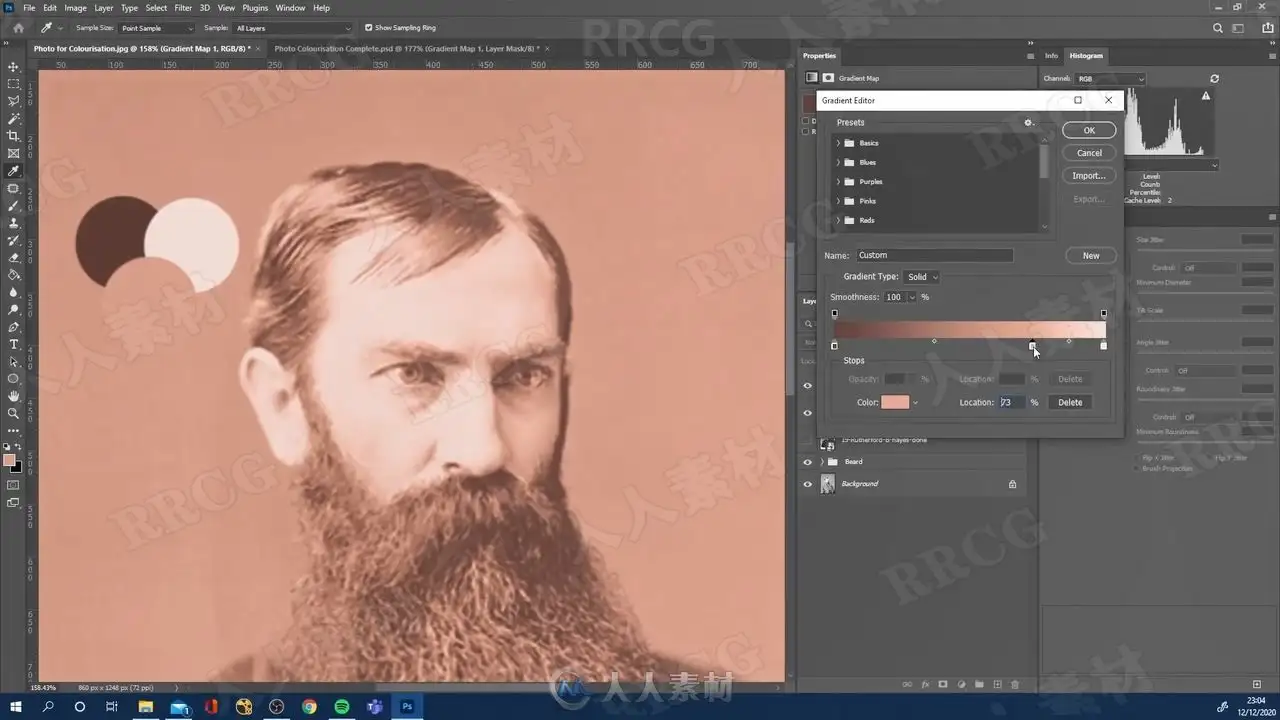Image resolution: width=1280 pixels, height=720 pixels.
Task: Open the Smoothness value dropdown arrow
Action: tap(912, 297)
